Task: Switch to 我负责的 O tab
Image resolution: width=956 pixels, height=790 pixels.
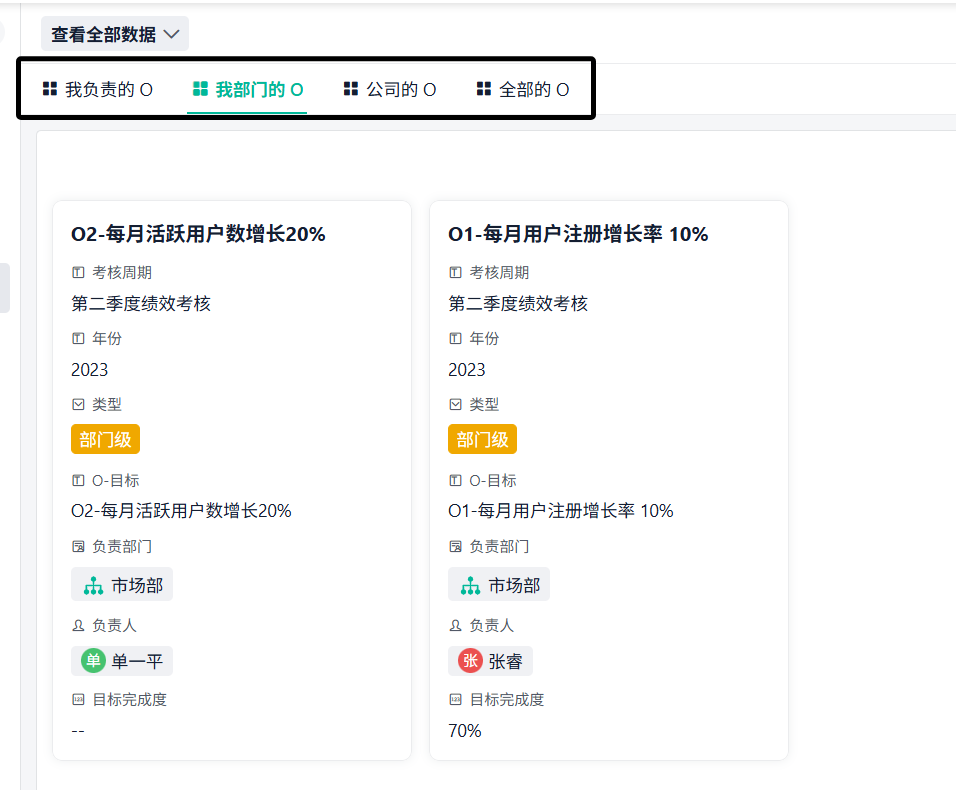Action: 98,90
